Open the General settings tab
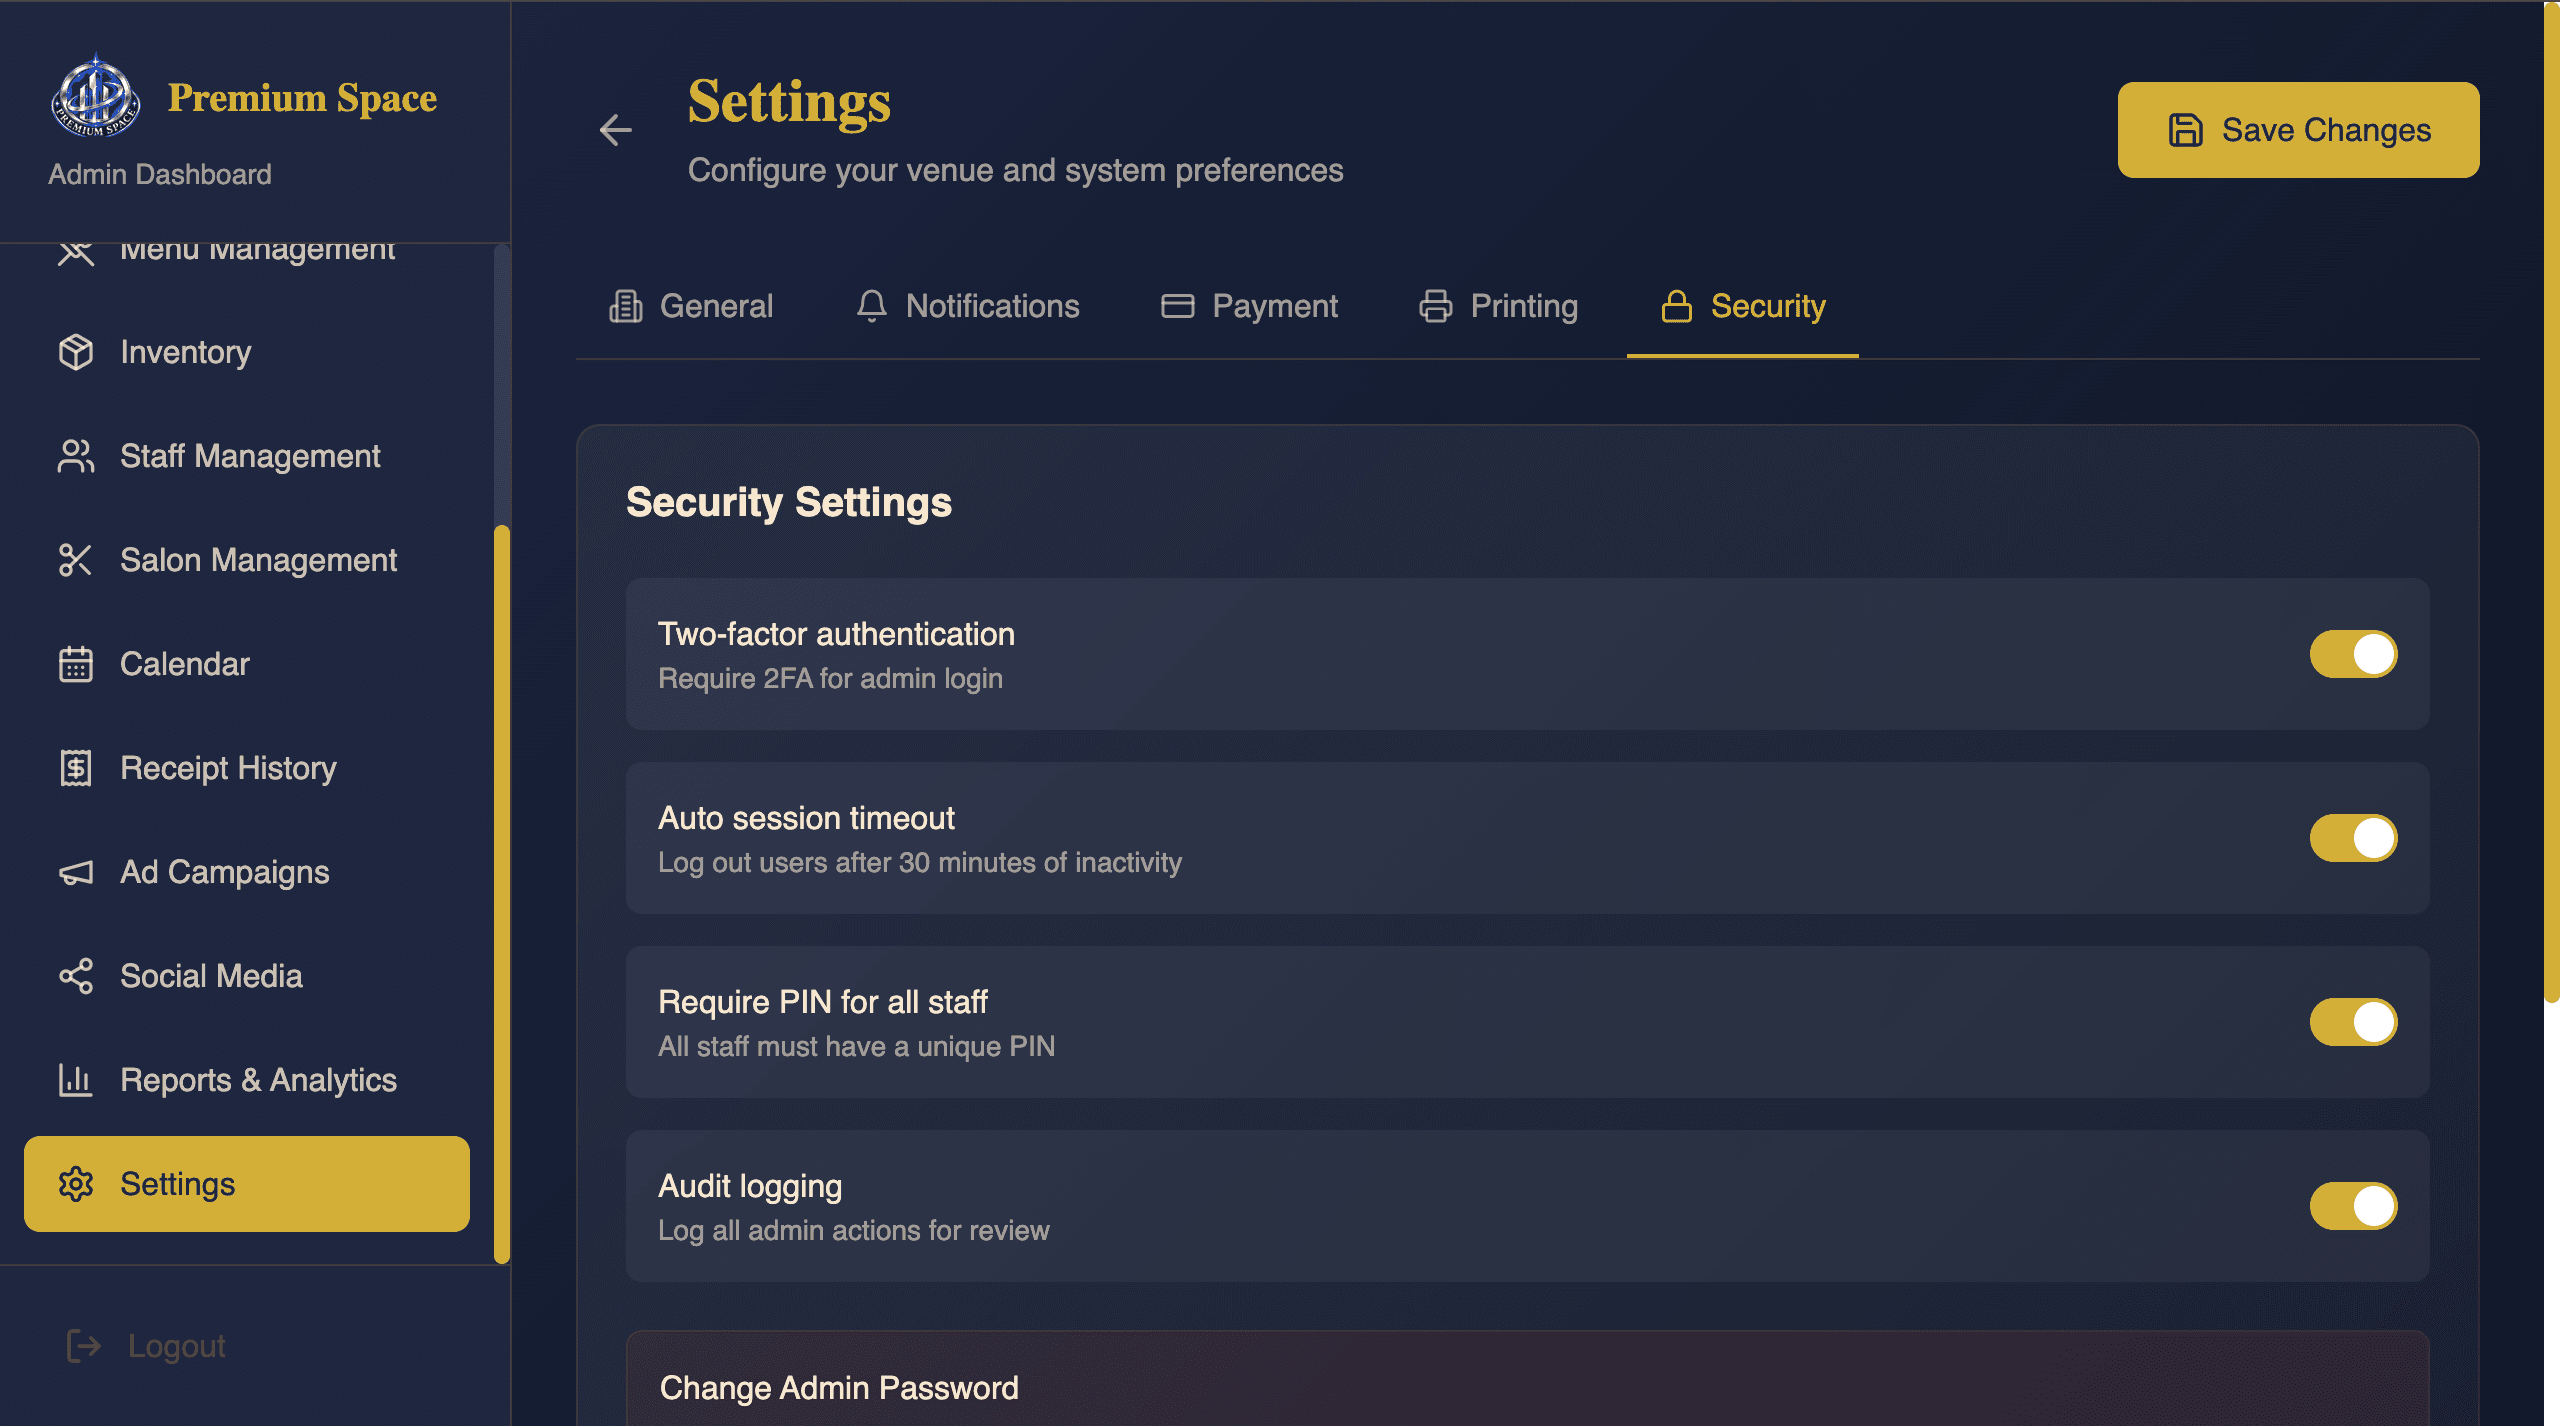Screen dimensions: 2560x1426 pyautogui.click(x=691, y=306)
